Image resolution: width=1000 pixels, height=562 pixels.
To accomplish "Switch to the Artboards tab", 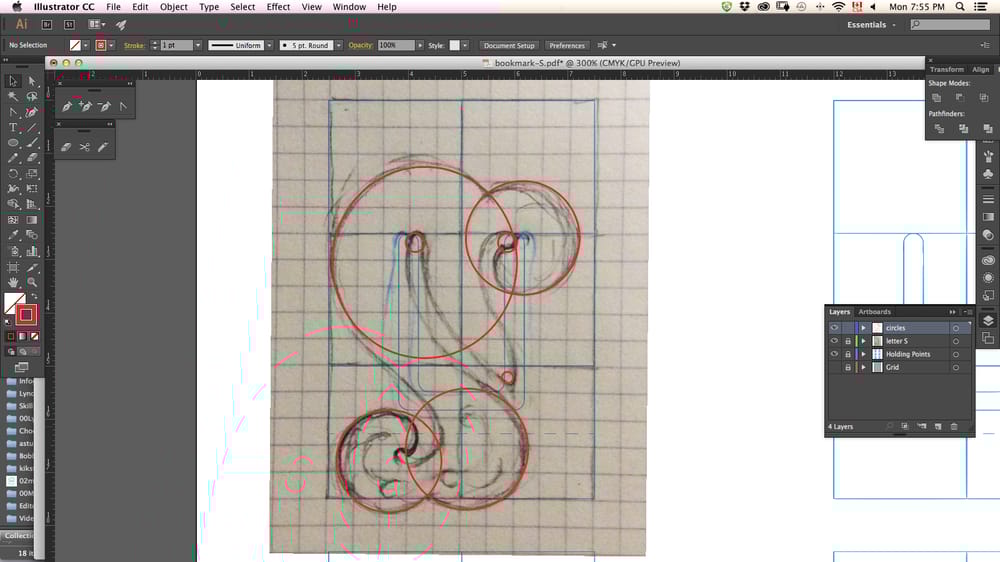I will coord(874,312).
